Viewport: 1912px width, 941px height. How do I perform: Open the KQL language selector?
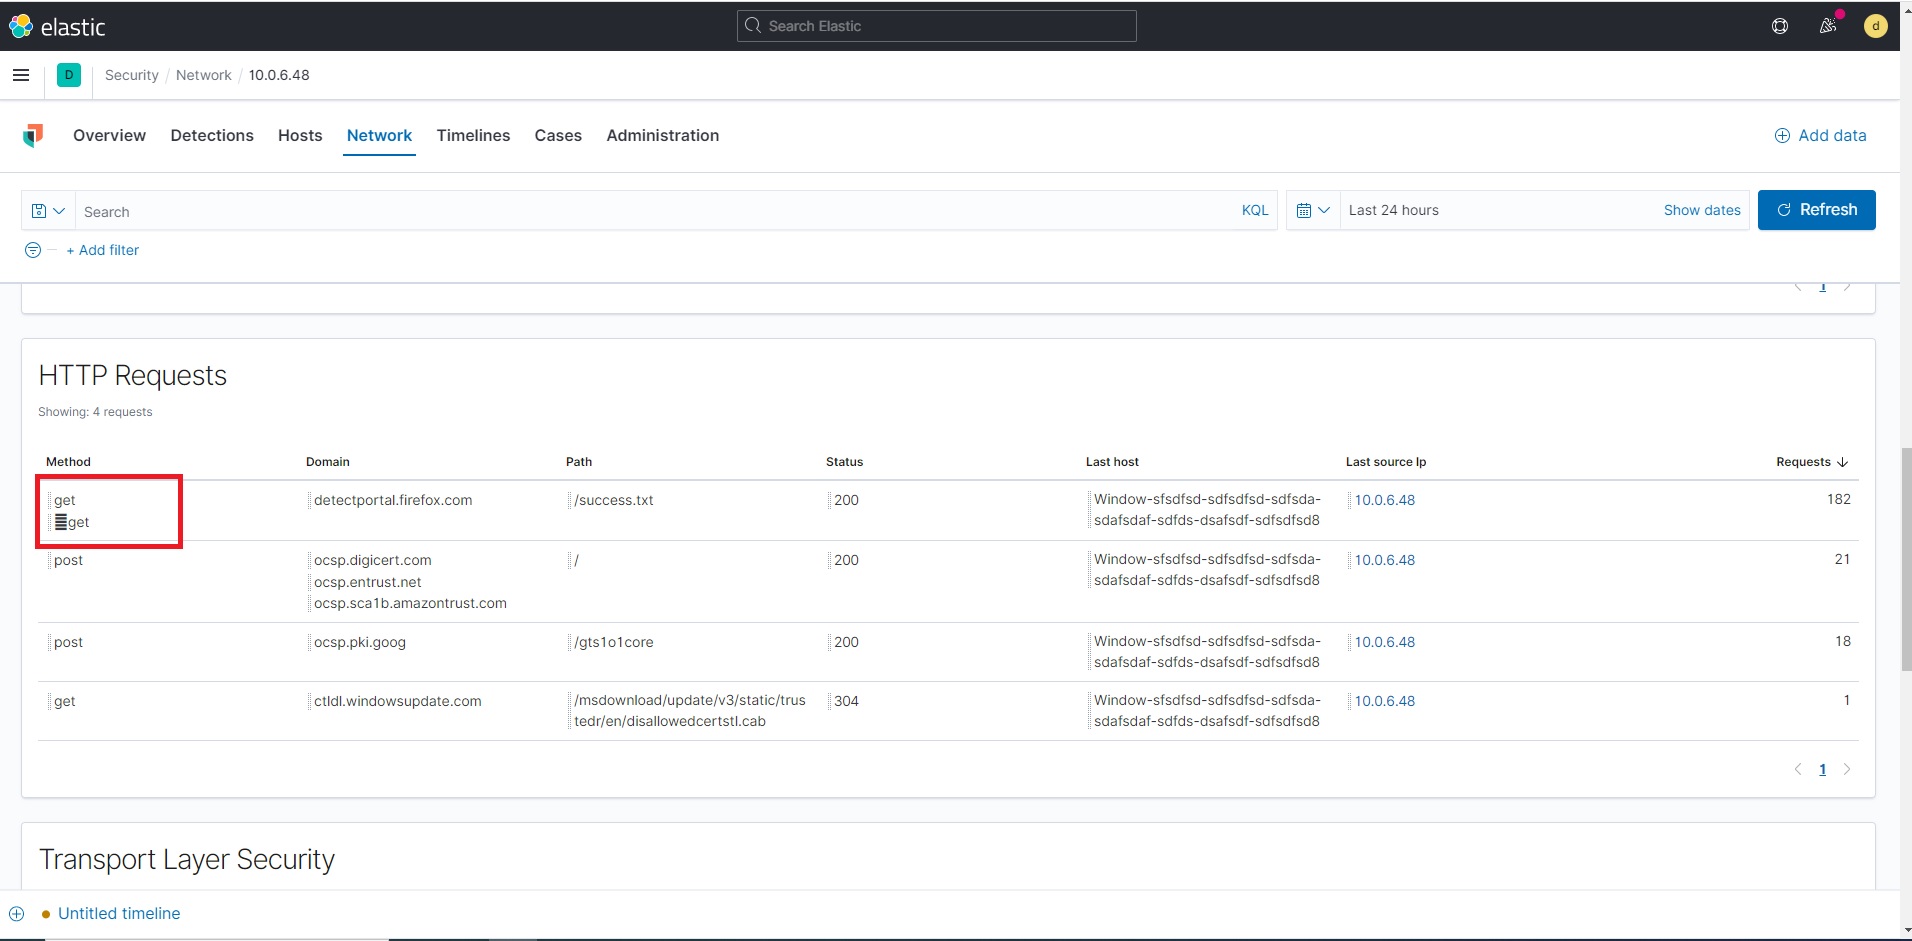tap(1255, 210)
